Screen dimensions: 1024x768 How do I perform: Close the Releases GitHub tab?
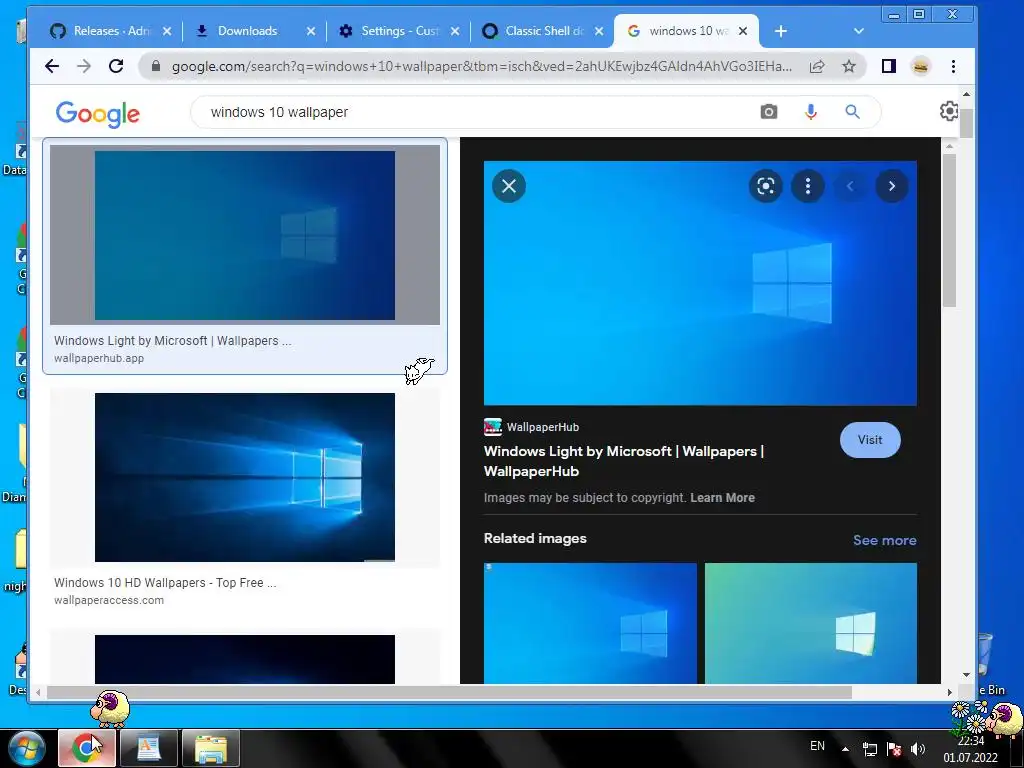[167, 31]
